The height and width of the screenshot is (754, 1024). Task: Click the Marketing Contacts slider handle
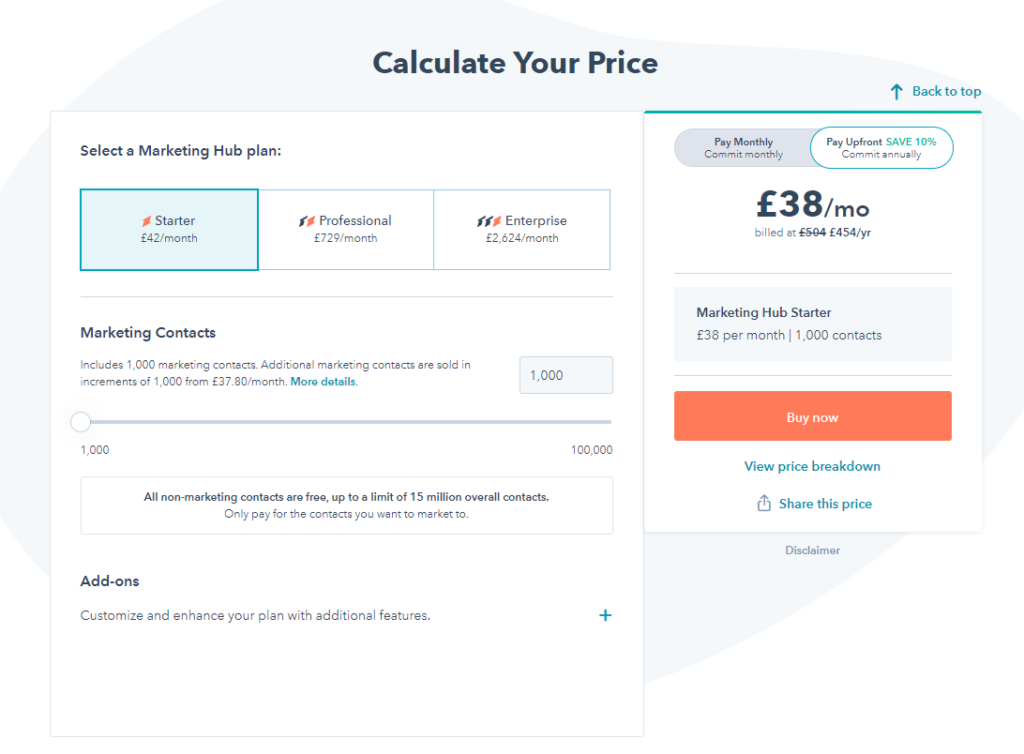click(x=80, y=422)
